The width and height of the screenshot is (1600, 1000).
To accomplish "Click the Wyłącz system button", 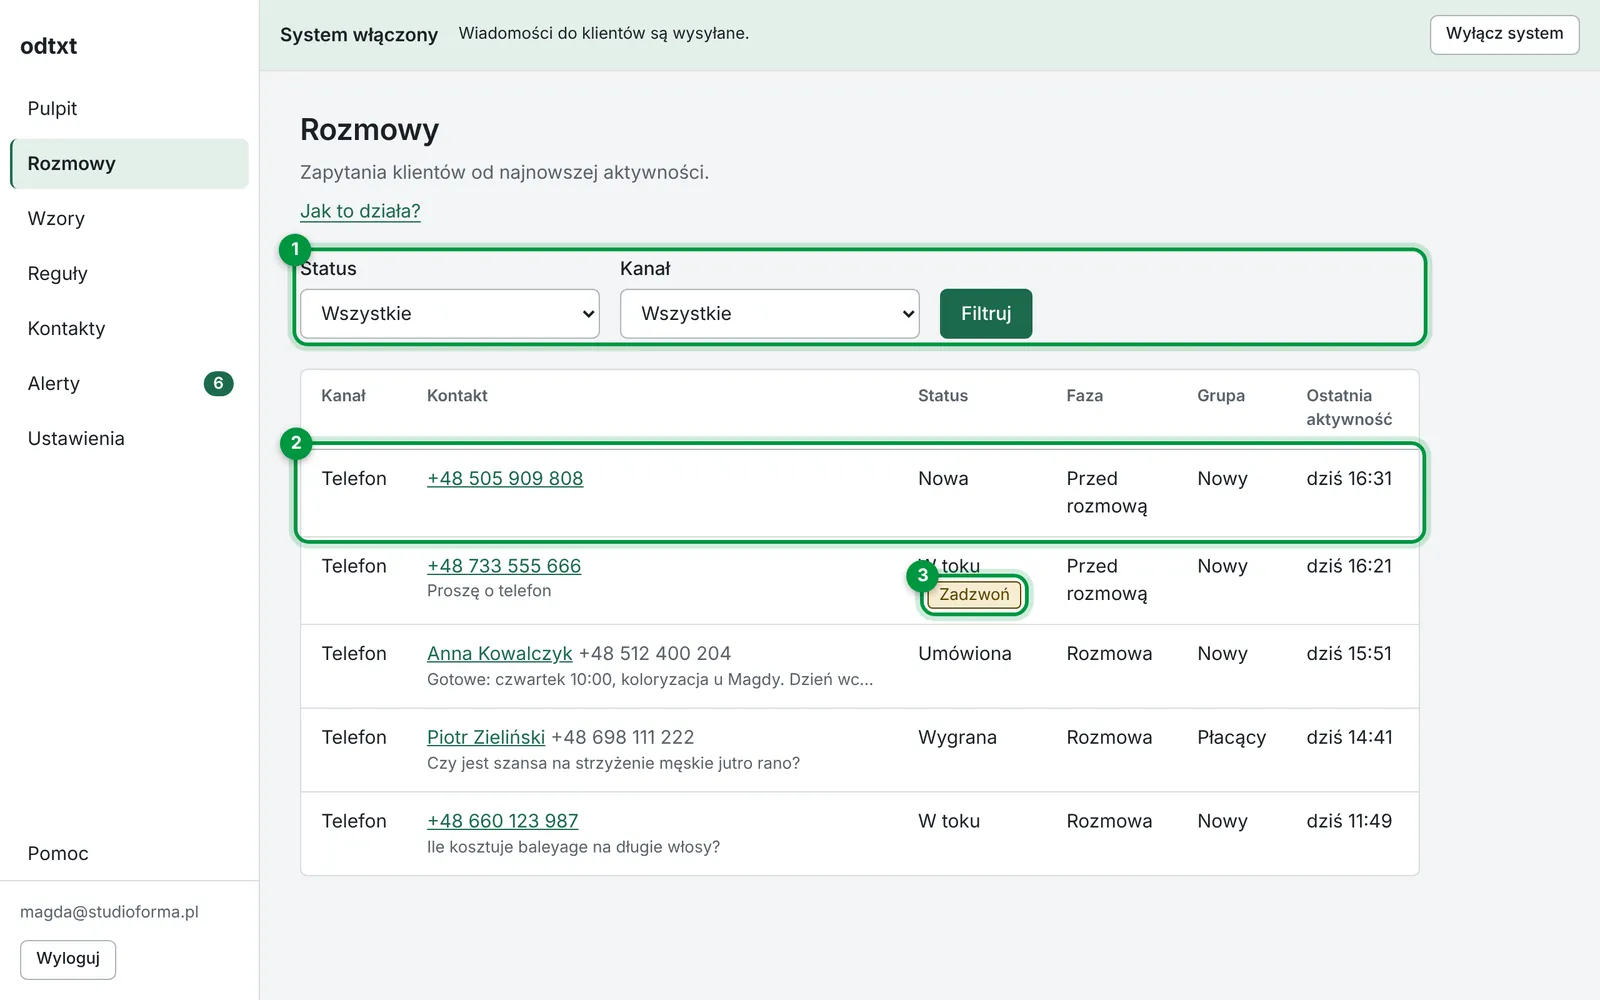I will point(1504,34).
